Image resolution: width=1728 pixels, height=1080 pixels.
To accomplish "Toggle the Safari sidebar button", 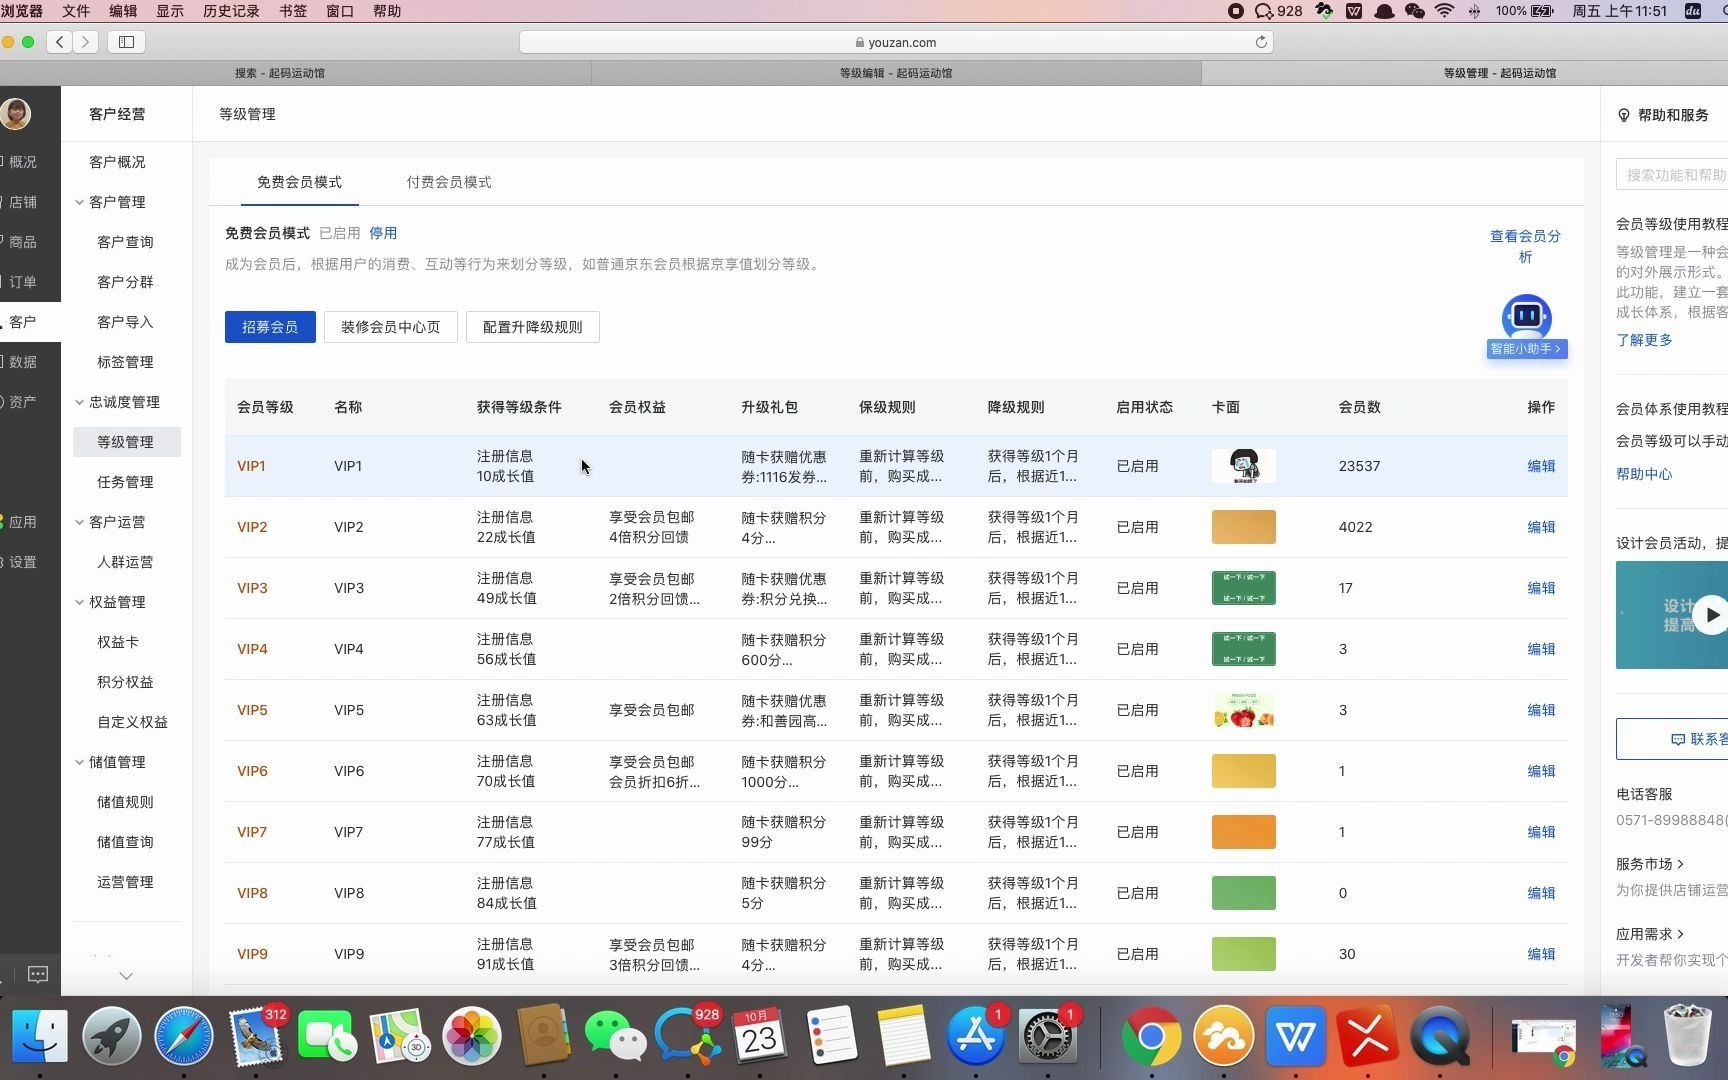I will (x=127, y=42).
